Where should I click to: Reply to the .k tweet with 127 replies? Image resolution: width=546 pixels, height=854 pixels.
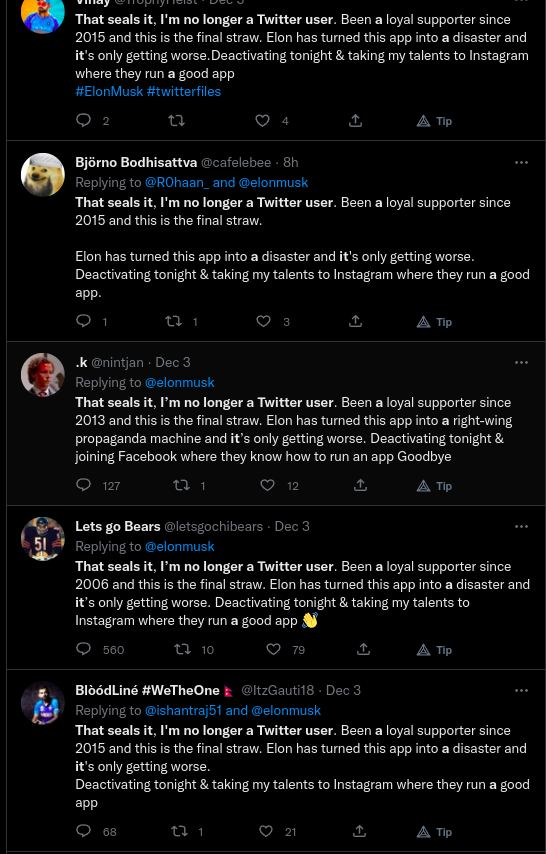pyautogui.click(x=83, y=484)
